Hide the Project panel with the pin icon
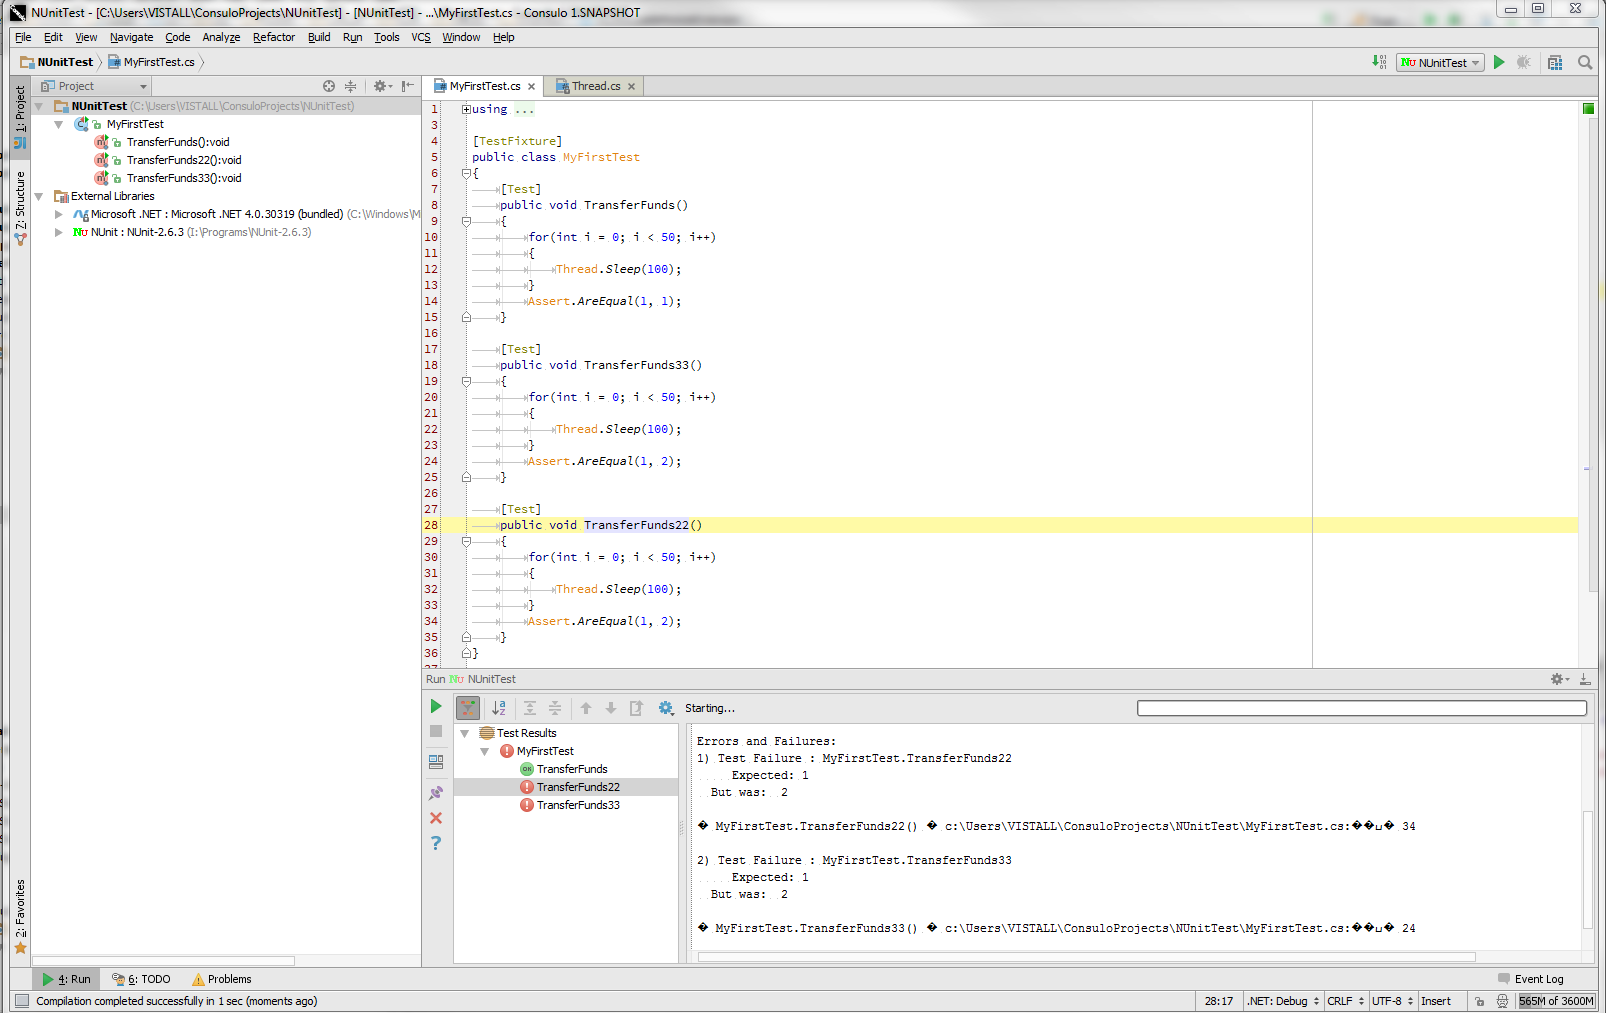The width and height of the screenshot is (1606, 1013). click(407, 86)
